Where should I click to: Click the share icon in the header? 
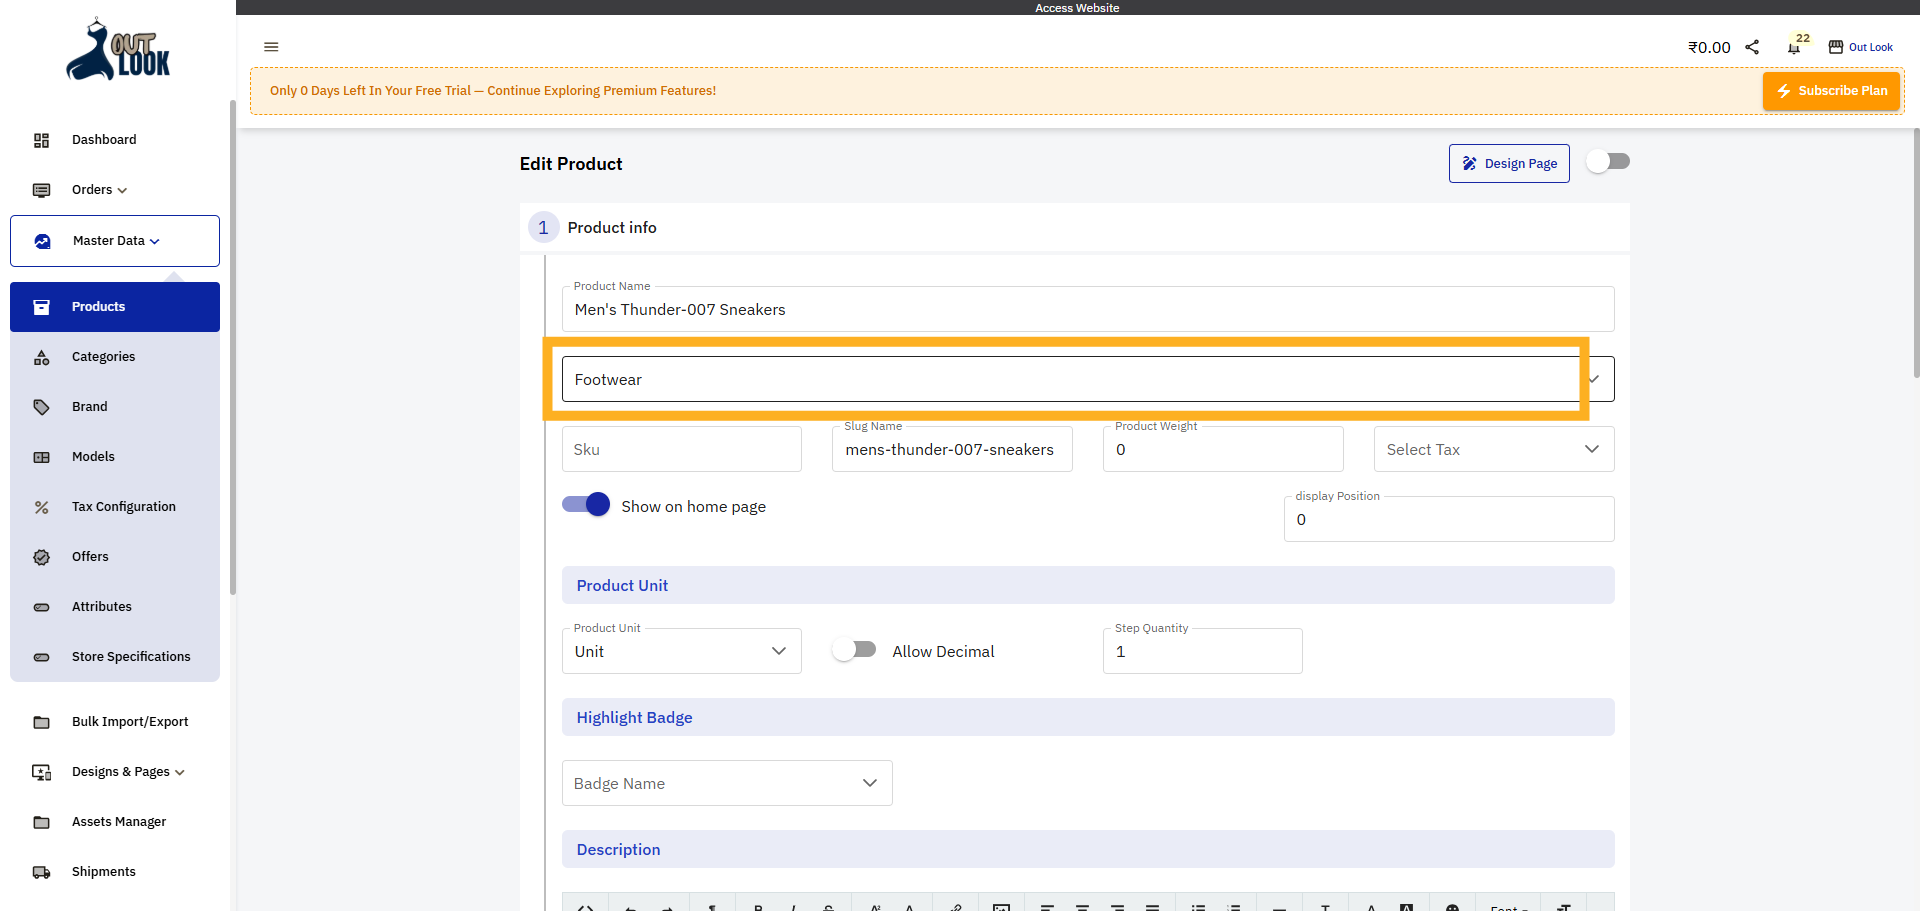[x=1753, y=47]
